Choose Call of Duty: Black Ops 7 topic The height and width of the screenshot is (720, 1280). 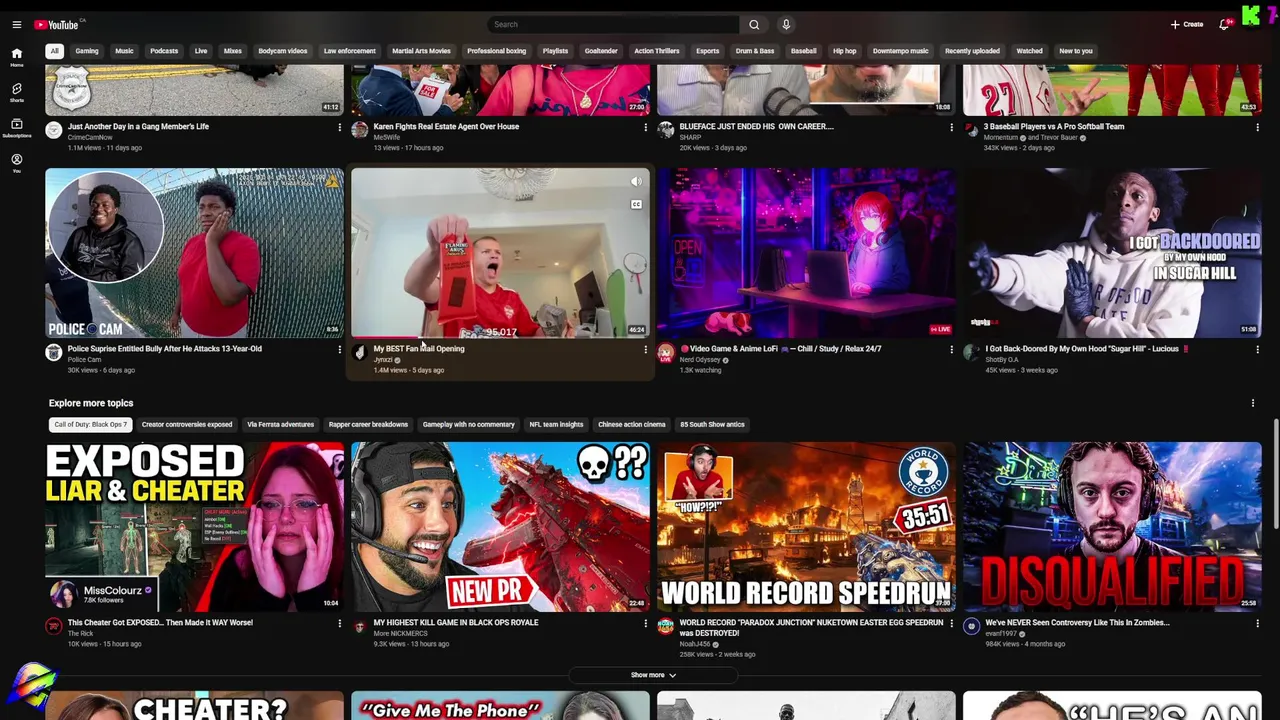(90, 425)
